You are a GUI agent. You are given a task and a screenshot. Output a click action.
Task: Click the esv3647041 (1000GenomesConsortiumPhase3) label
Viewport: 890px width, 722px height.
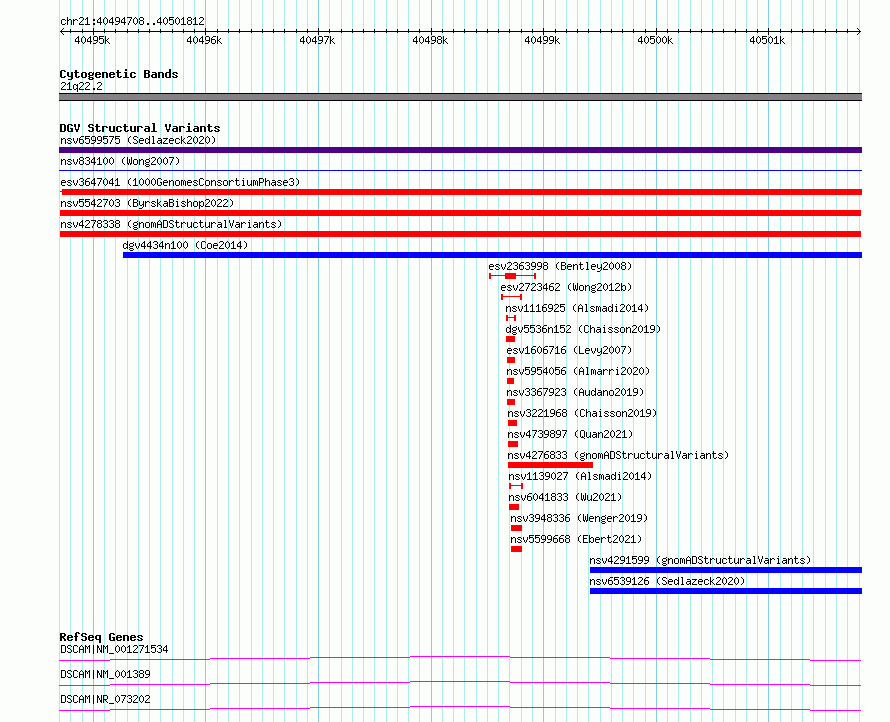click(180, 182)
